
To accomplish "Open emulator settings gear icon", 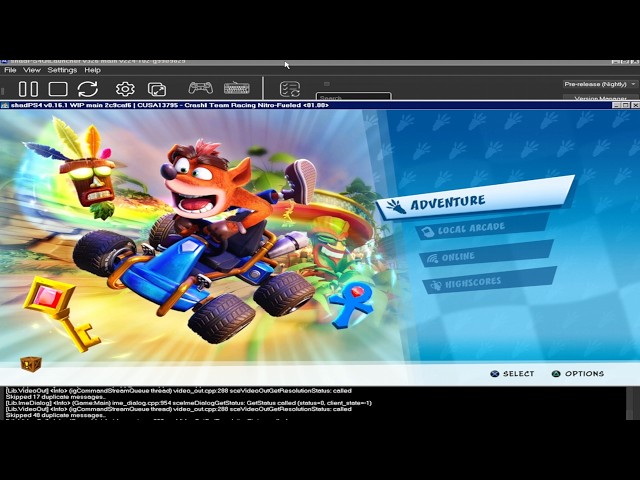I will pyautogui.click(x=125, y=89).
